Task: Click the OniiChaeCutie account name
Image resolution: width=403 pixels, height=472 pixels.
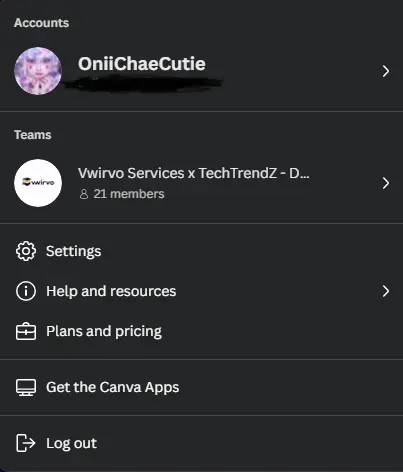Action: coord(142,64)
